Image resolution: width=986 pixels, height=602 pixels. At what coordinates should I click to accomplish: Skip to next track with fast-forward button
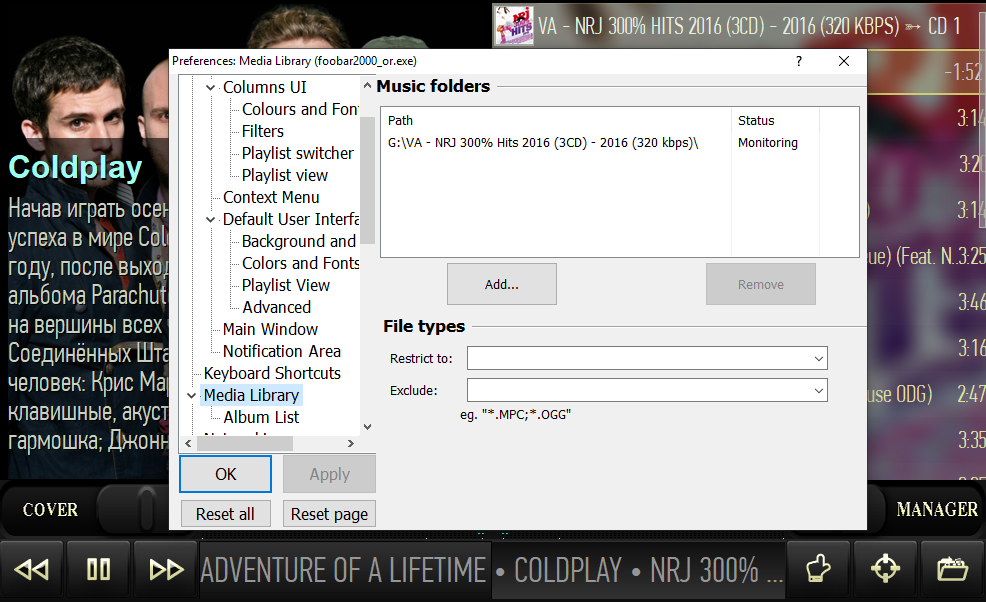pos(165,570)
